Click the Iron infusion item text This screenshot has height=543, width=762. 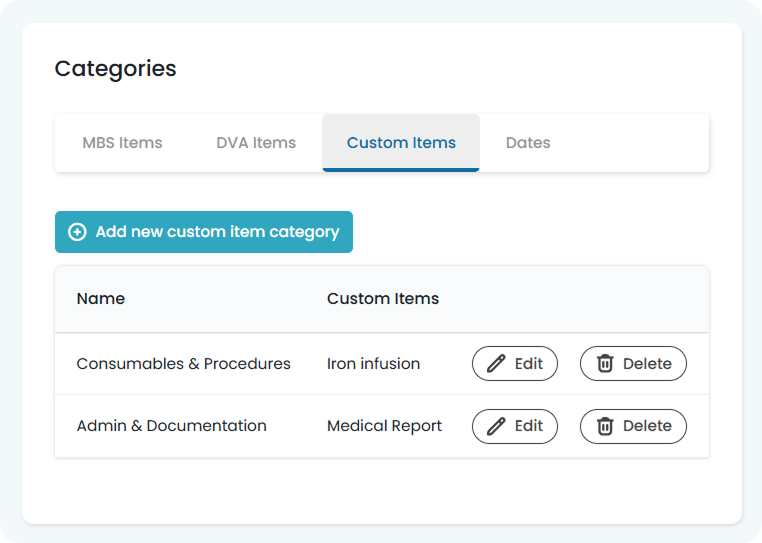pyautogui.click(x=373, y=364)
